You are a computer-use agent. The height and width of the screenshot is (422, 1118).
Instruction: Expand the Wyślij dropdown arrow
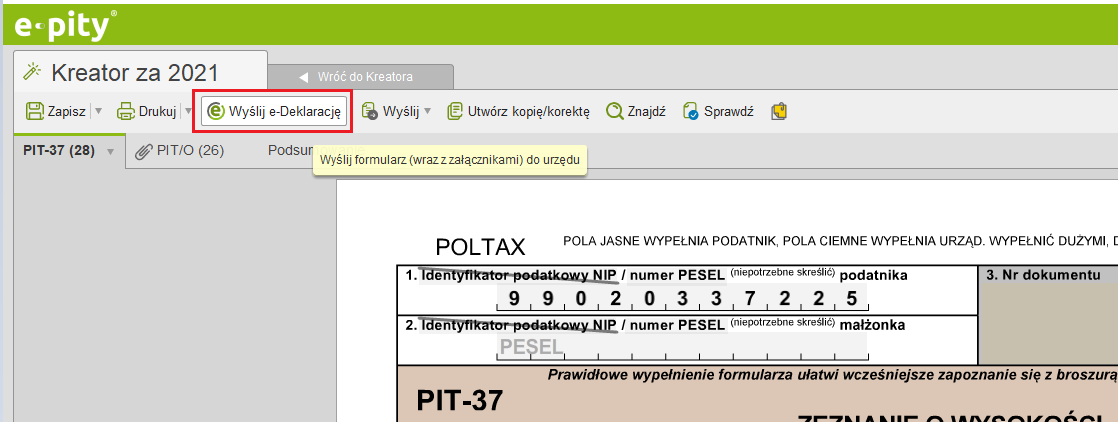click(x=427, y=111)
